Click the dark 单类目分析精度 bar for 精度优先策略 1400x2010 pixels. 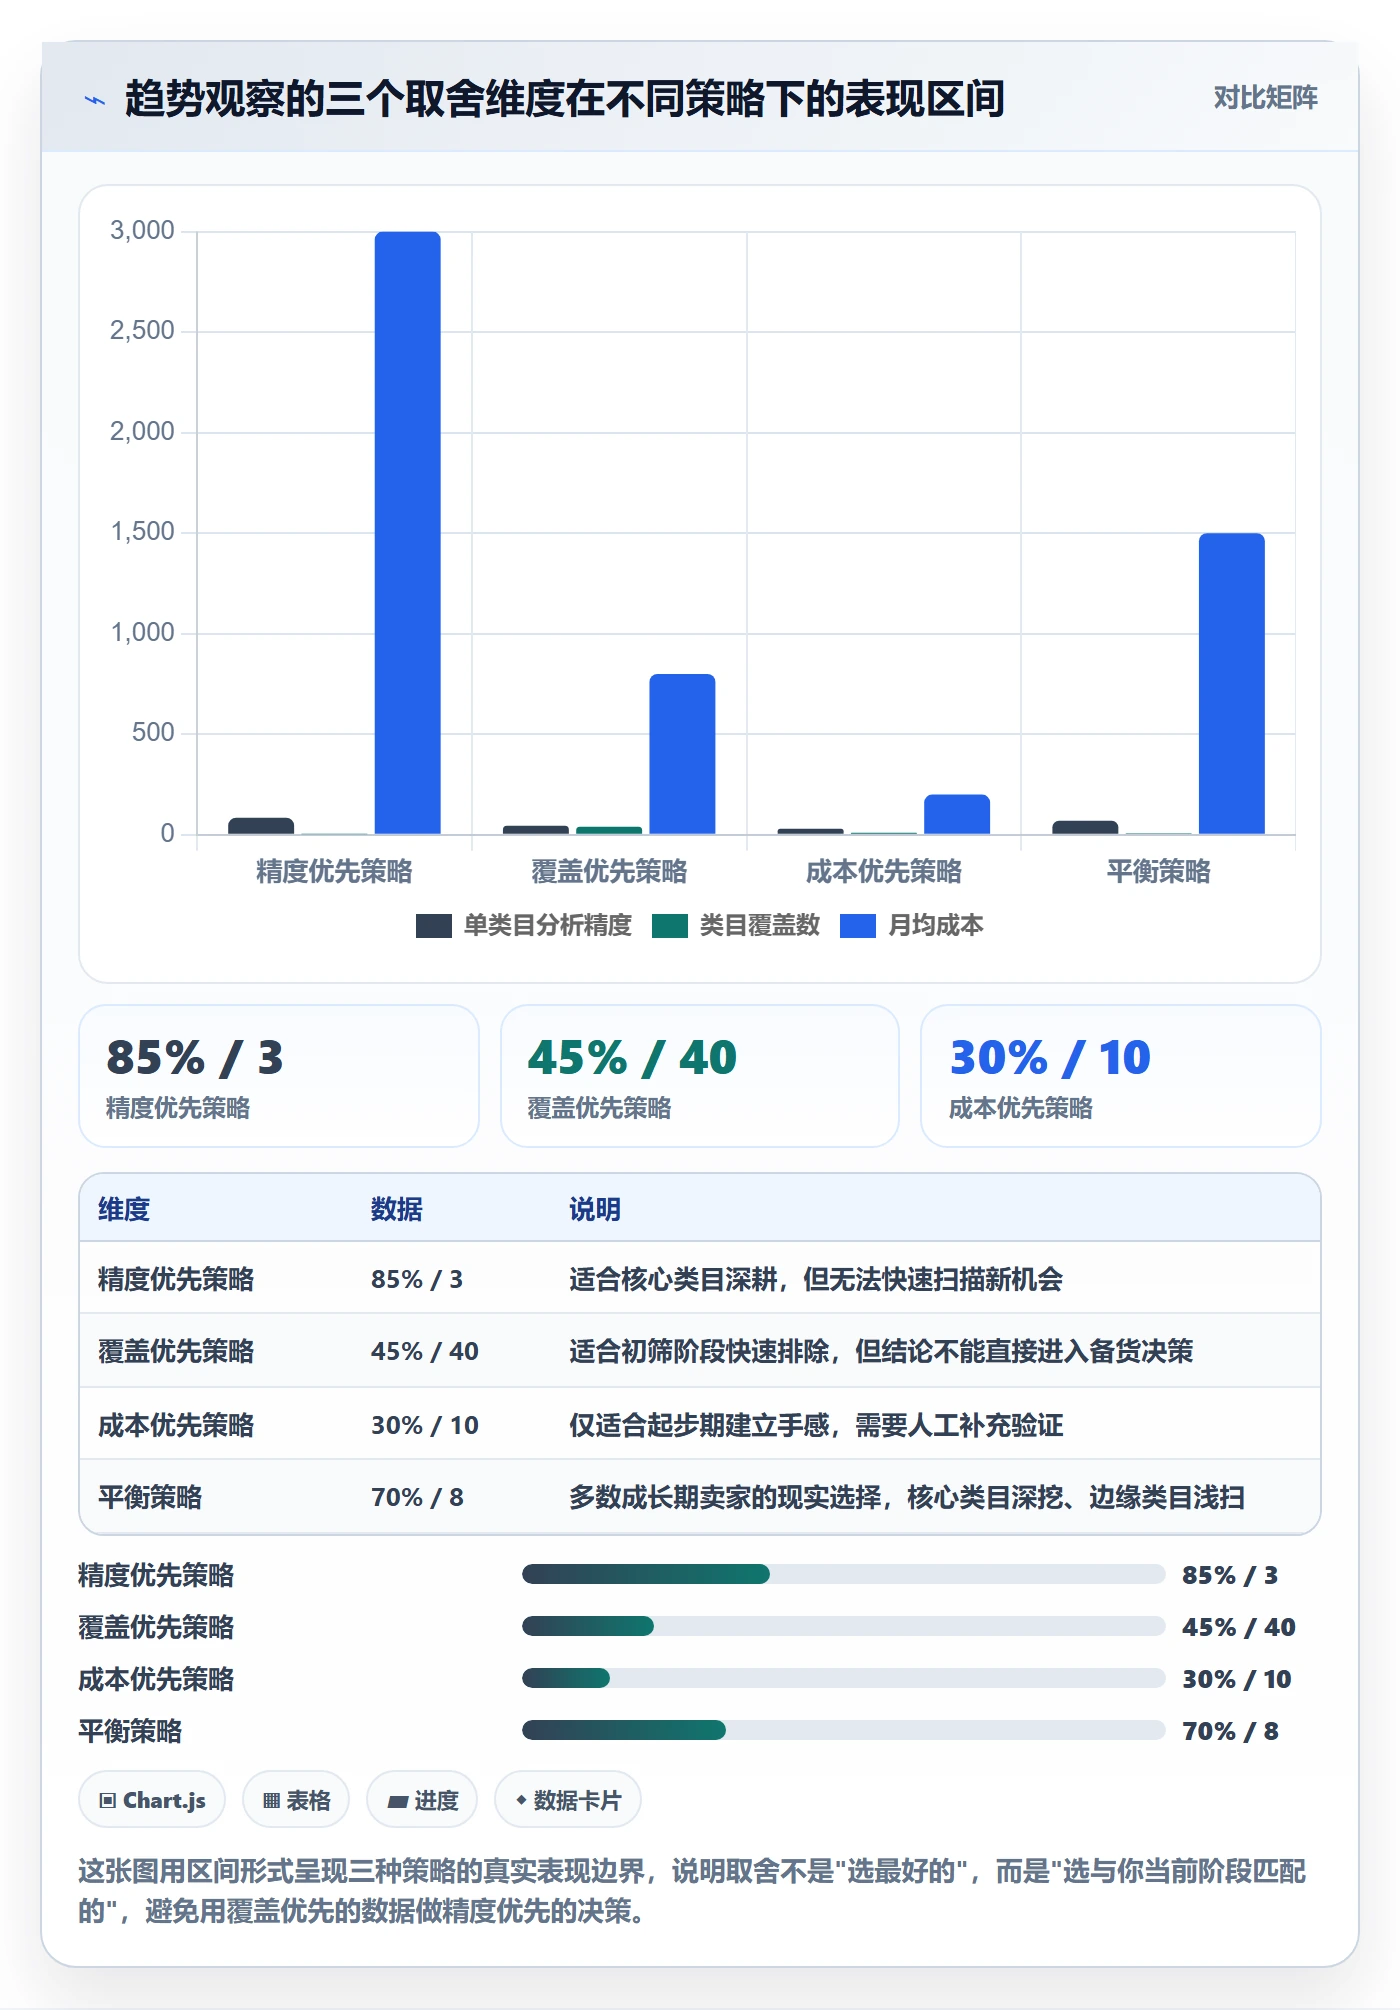[x=261, y=826]
